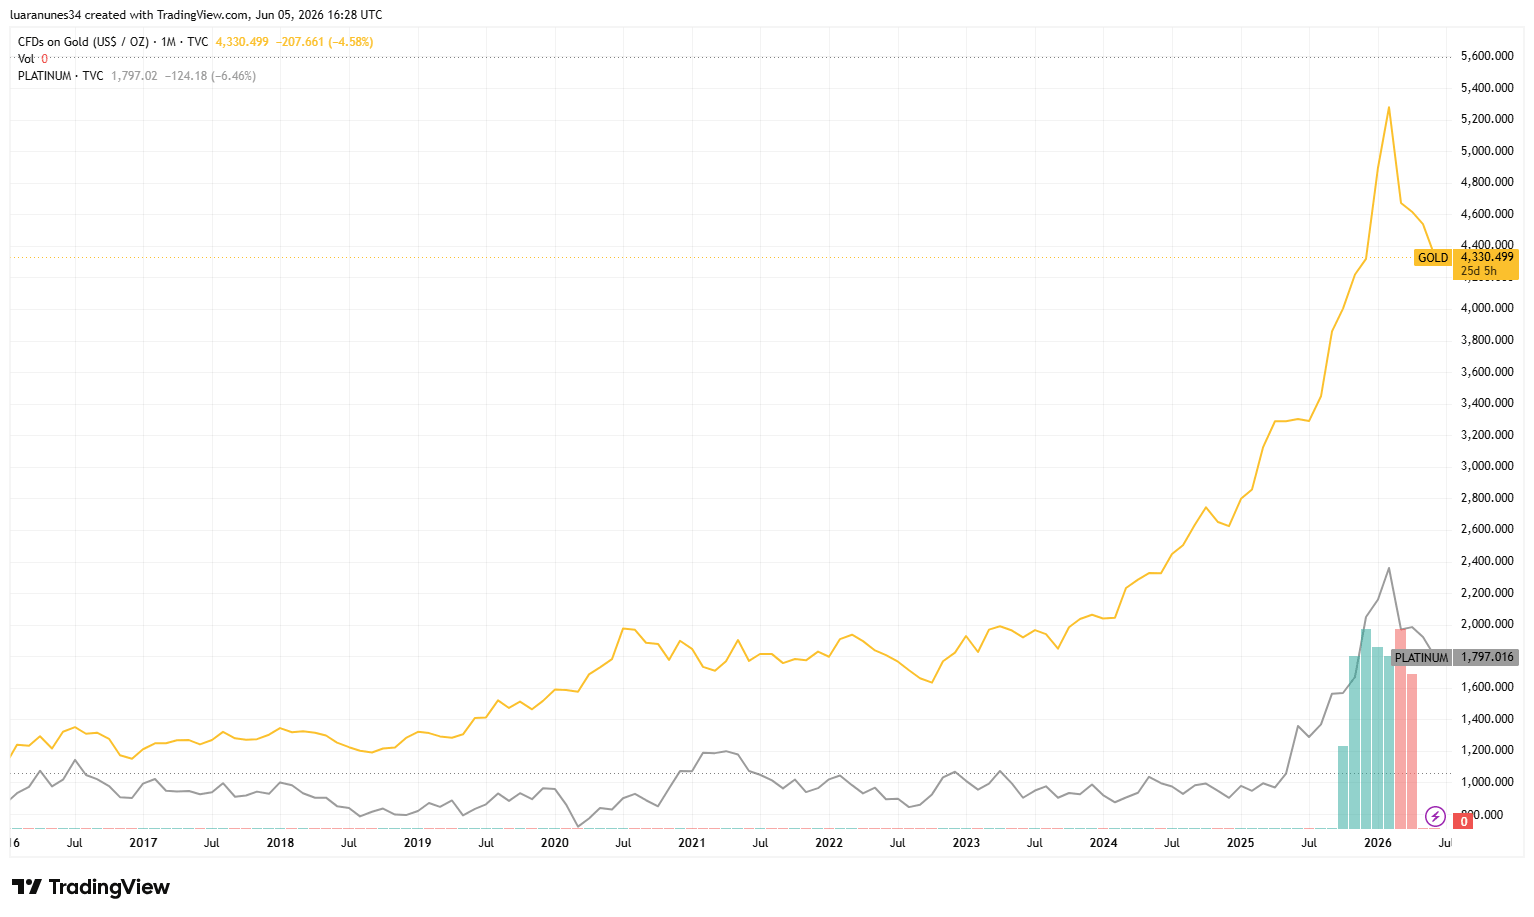Click the 2025 label on the time axis
Viewport: 1534px width, 917px height.
(1240, 843)
